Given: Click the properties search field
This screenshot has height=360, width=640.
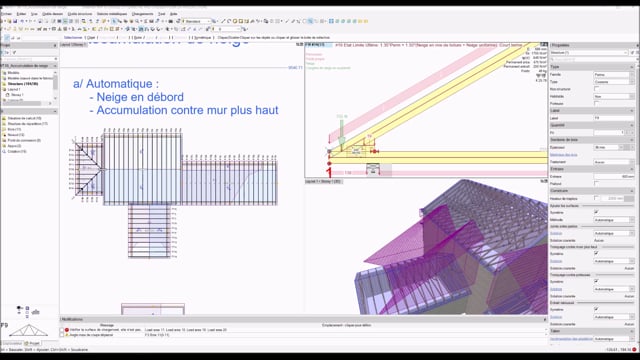Looking at the screenshot, I should 592,60.
